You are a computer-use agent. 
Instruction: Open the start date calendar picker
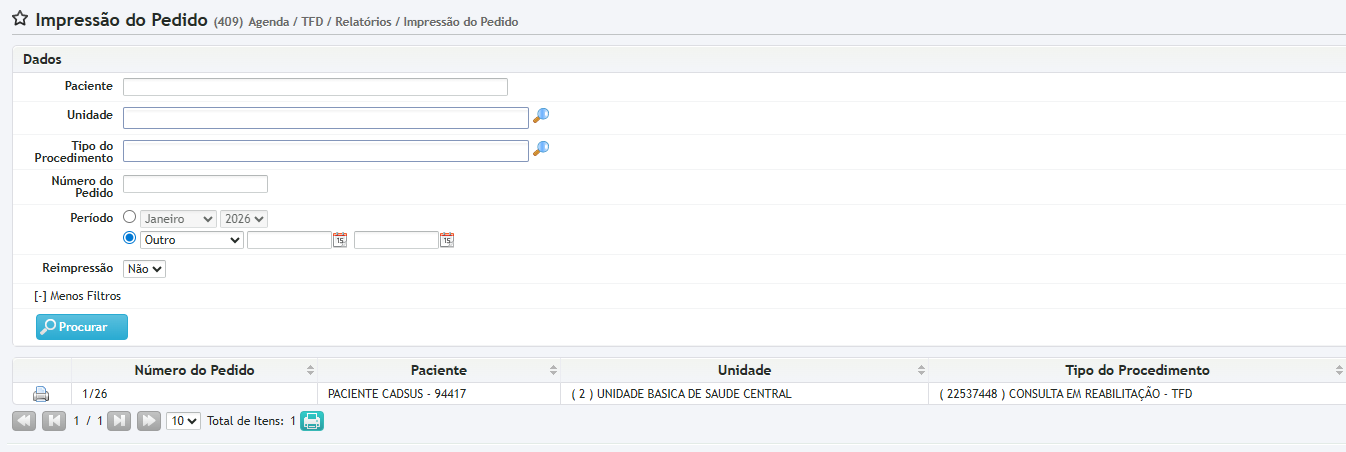click(x=340, y=240)
